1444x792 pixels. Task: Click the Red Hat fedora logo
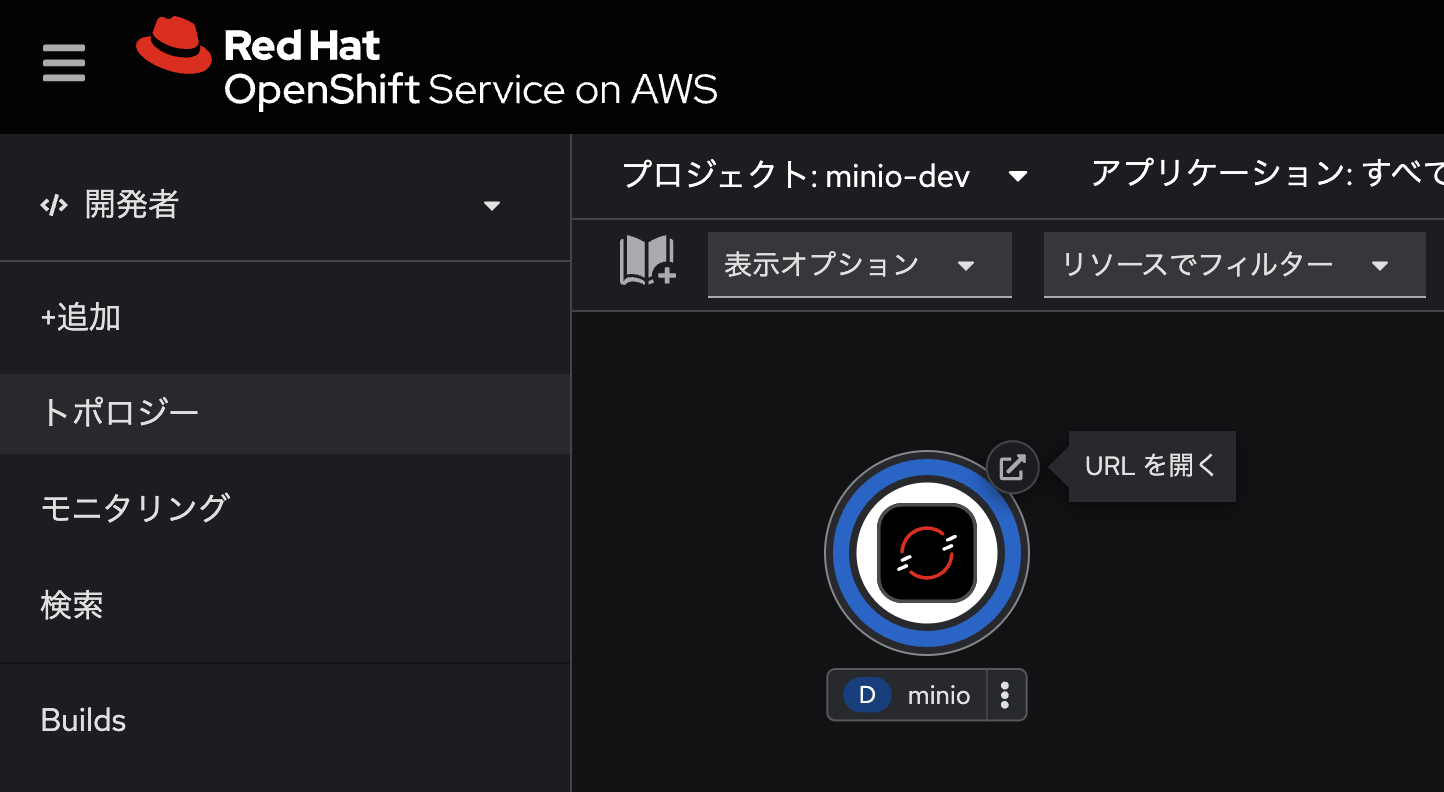[x=174, y=46]
